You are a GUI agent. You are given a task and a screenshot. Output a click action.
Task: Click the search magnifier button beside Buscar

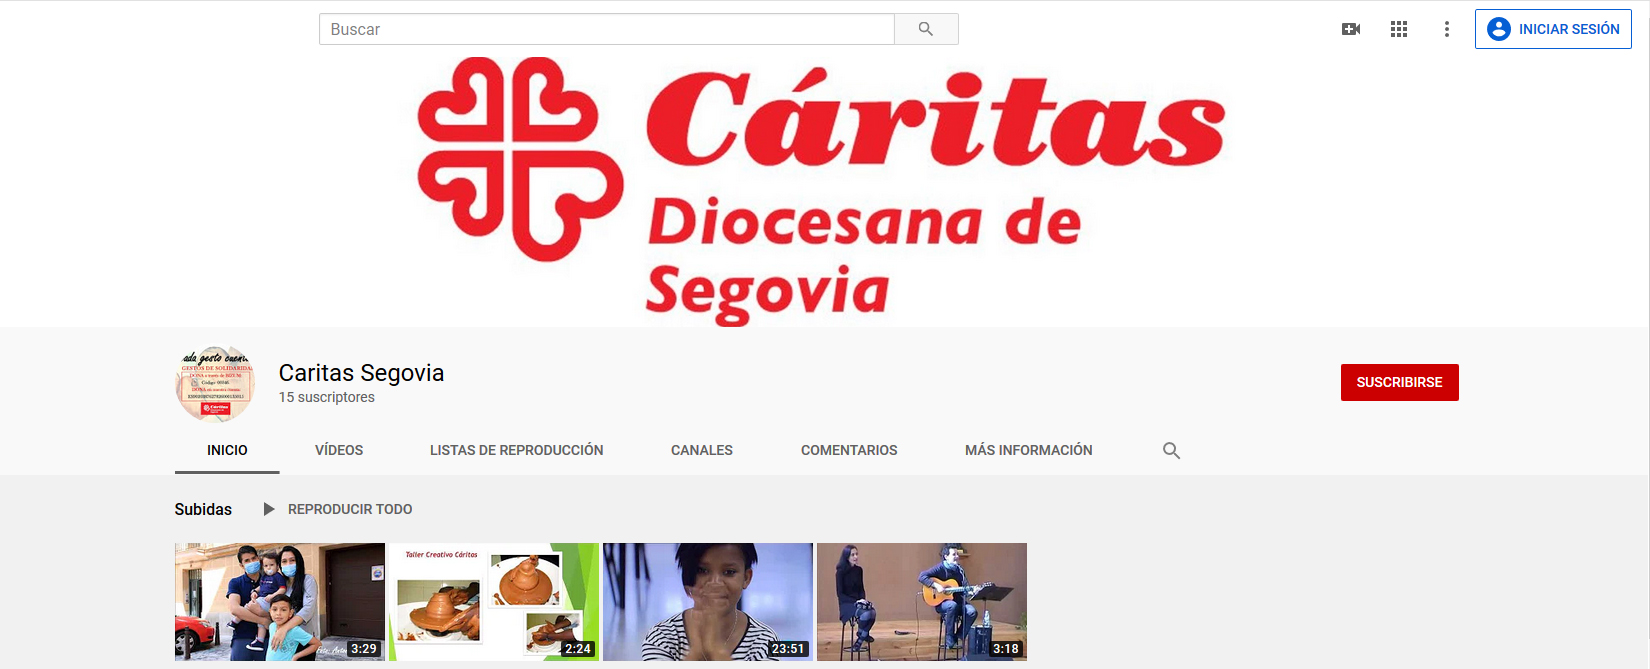click(926, 29)
